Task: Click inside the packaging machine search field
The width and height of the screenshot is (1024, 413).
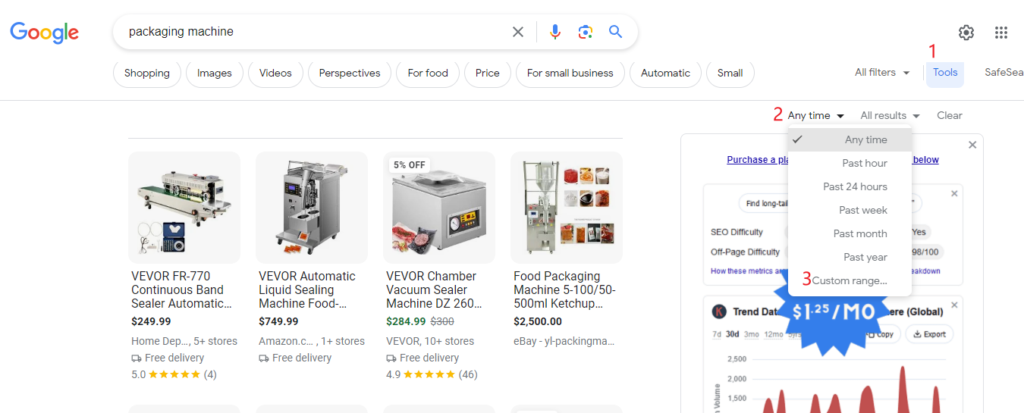Action: tap(313, 31)
